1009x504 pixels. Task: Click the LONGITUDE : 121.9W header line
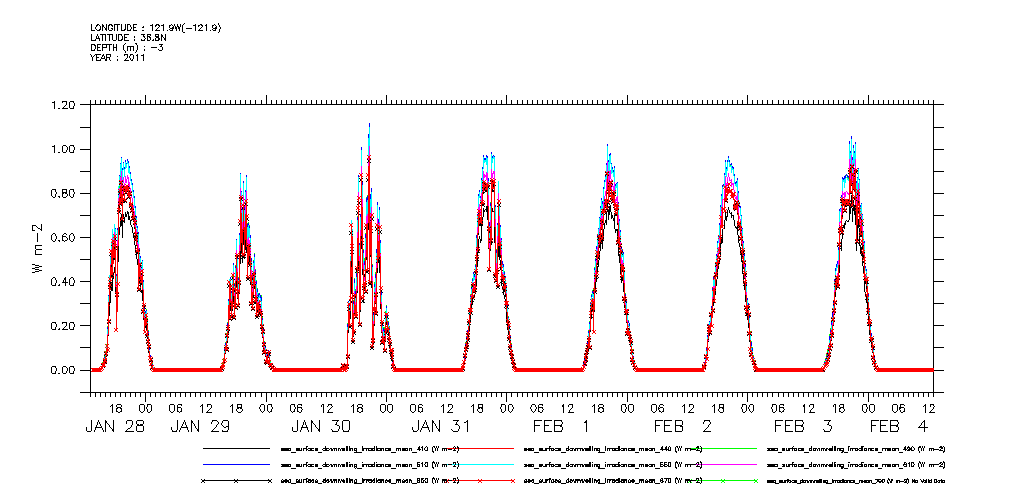pyautogui.click(x=156, y=28)
